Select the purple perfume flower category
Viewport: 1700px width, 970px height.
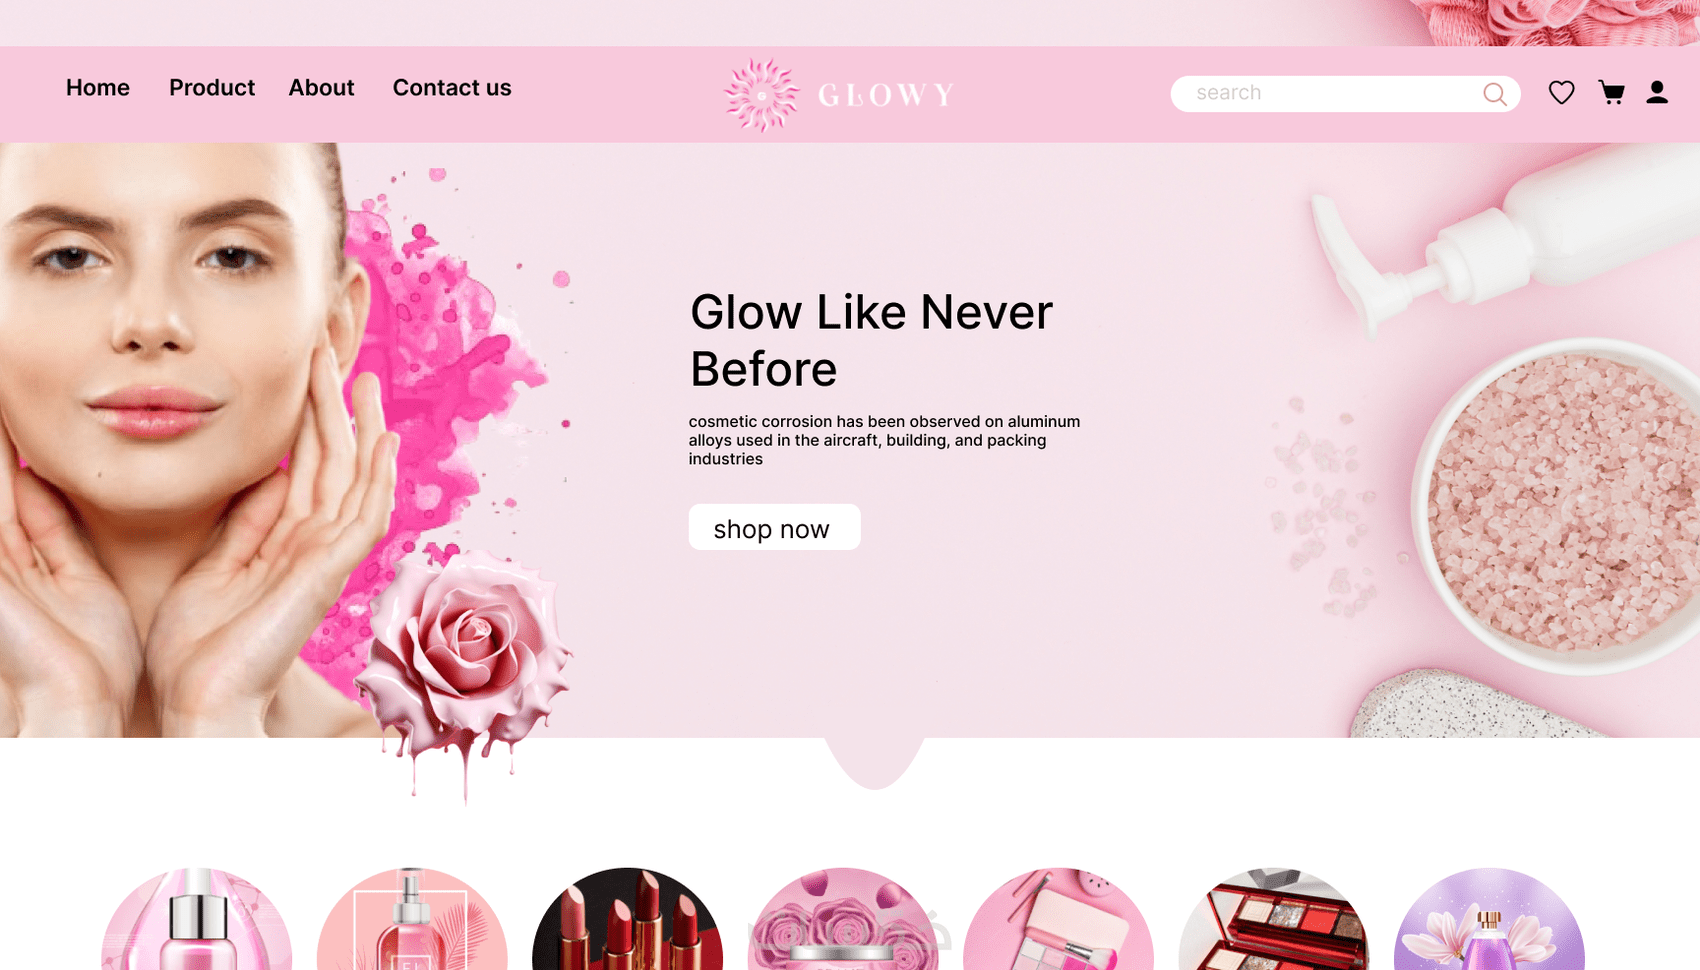point(1489,919)
